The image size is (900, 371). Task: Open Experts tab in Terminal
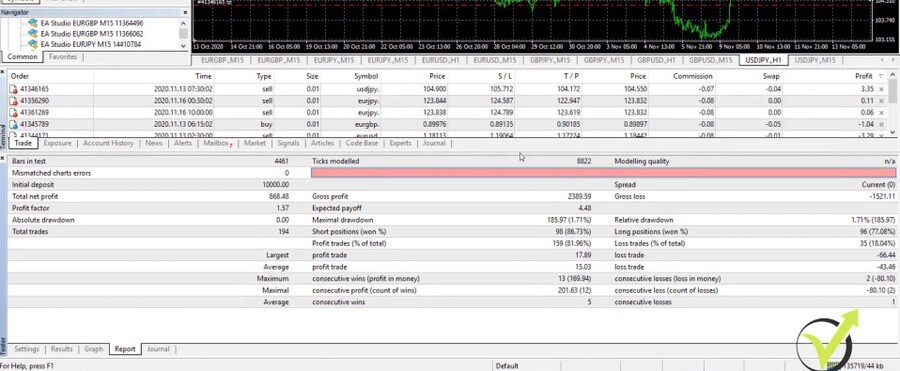point(401,144)
